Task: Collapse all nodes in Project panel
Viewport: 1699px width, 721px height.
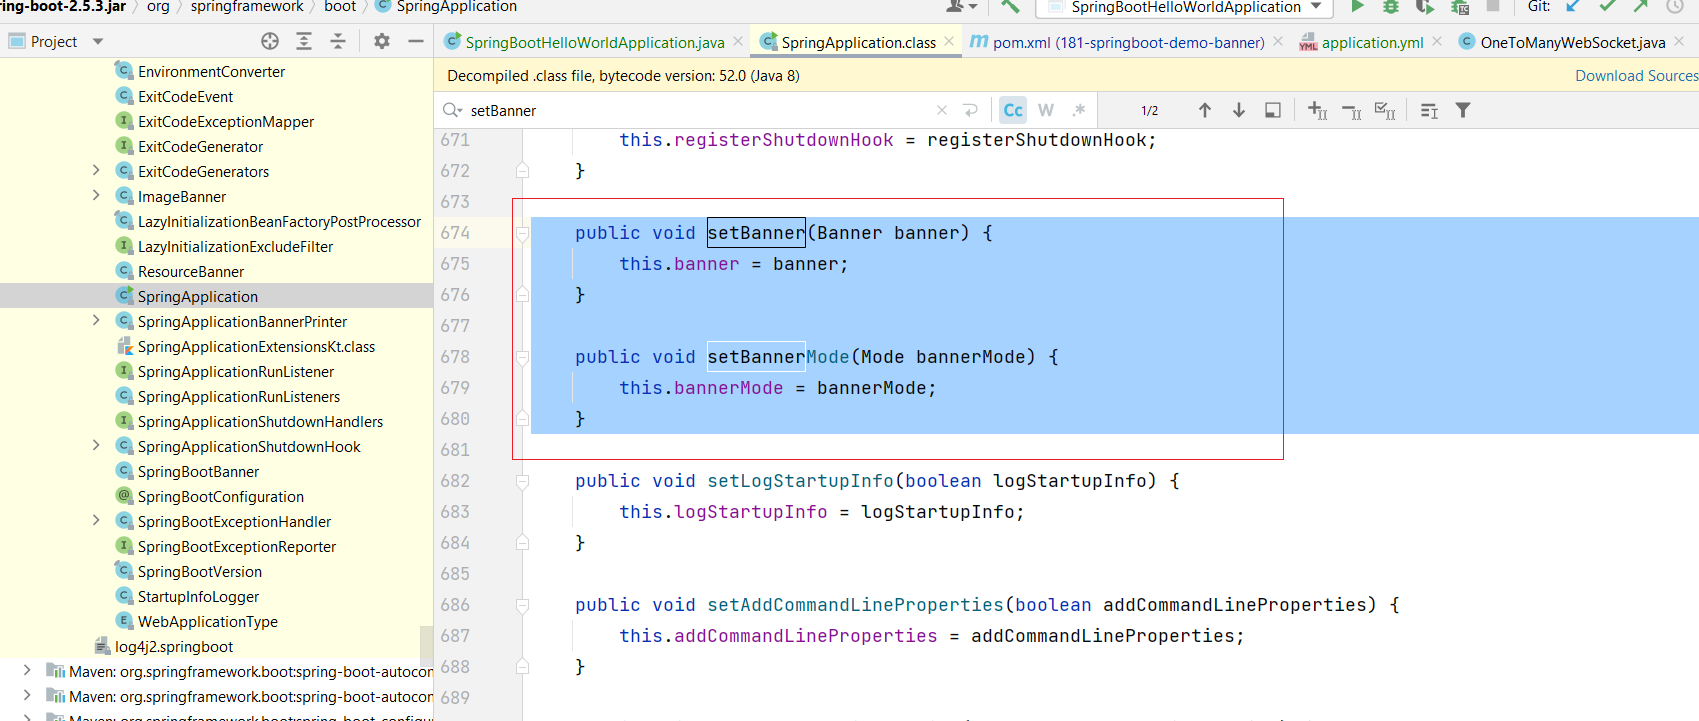Action: (338, 41)
